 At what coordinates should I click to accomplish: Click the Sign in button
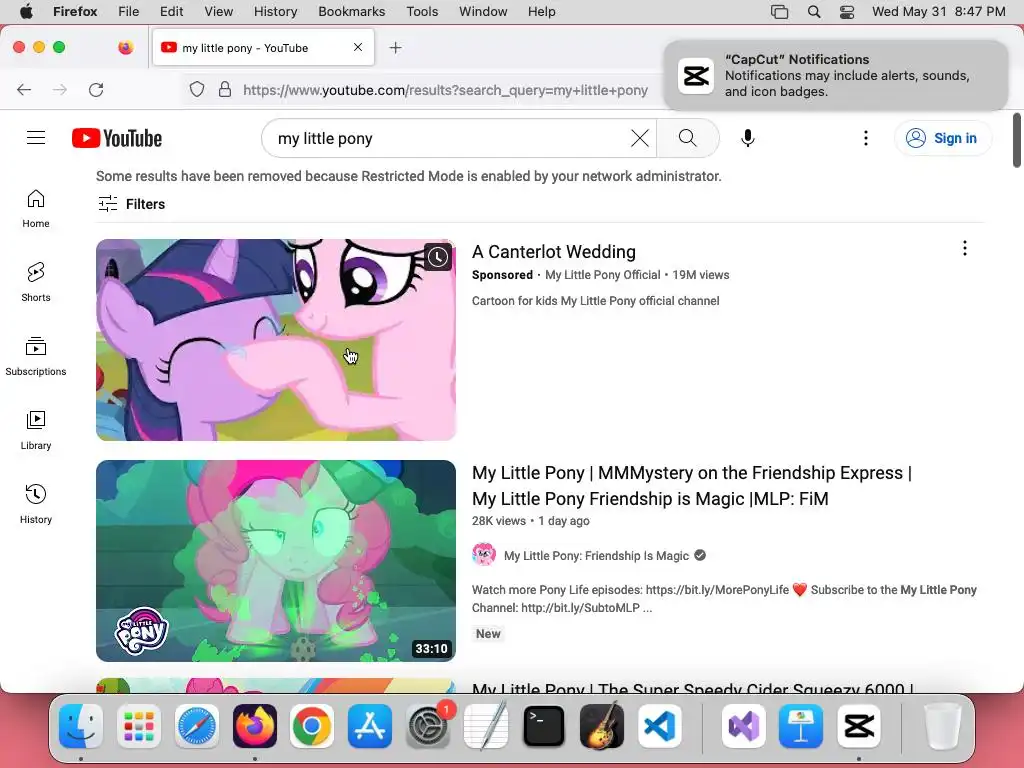(943, 138)
